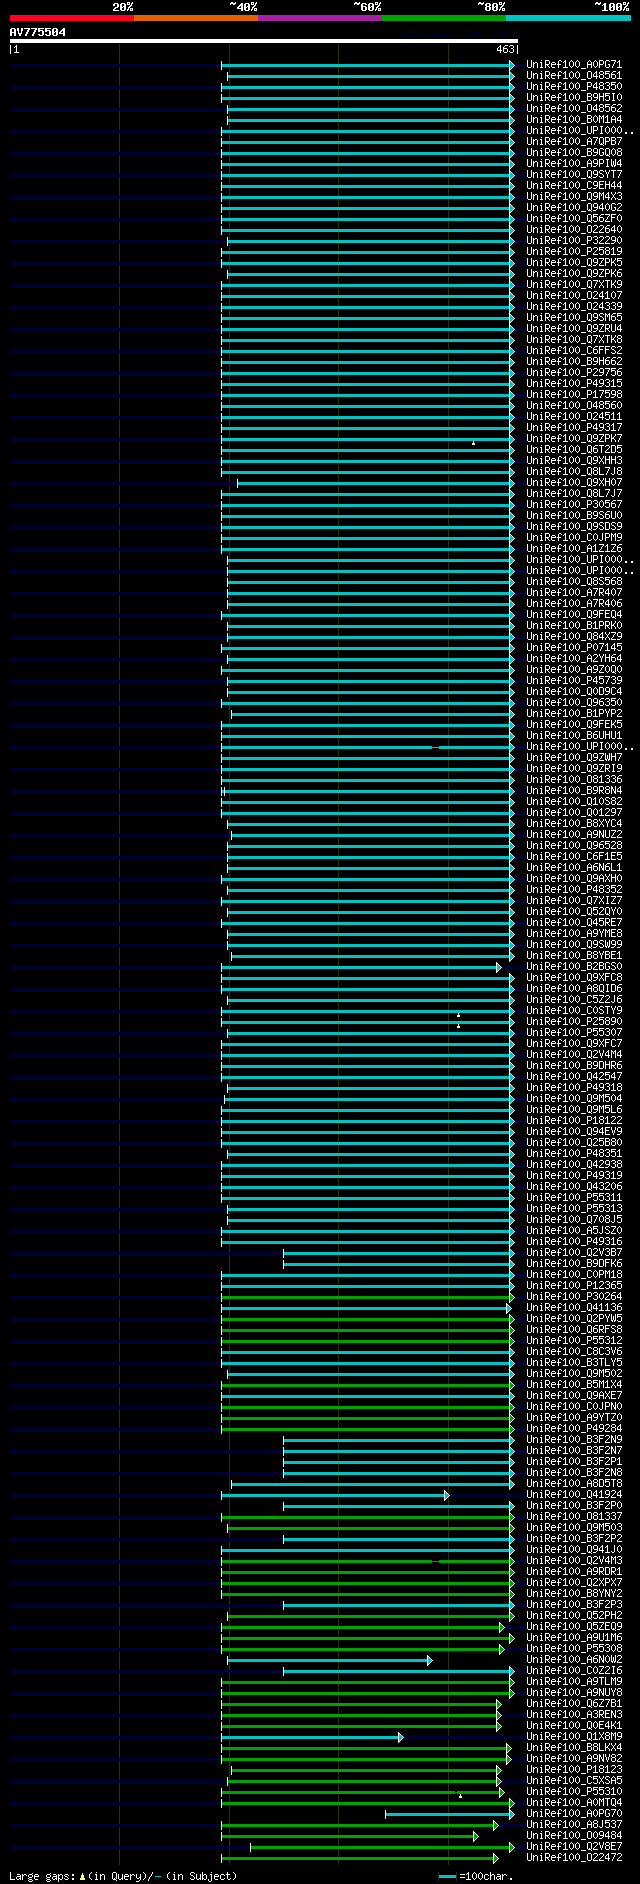This screenshot has width=640, height=1884.
Task: Open the UniRef100_B3TLY5 entry
Action: click(x=574, y=1362)
